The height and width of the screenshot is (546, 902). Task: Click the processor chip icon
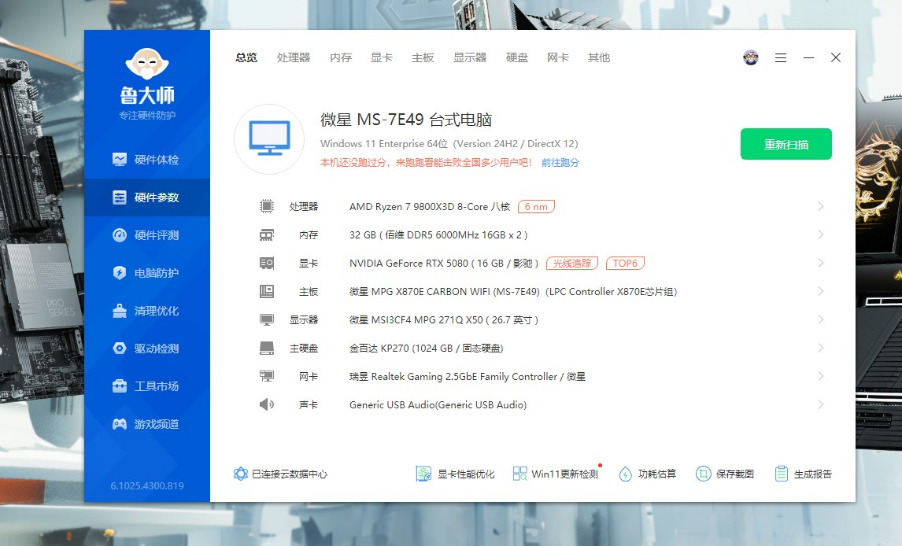266,206
